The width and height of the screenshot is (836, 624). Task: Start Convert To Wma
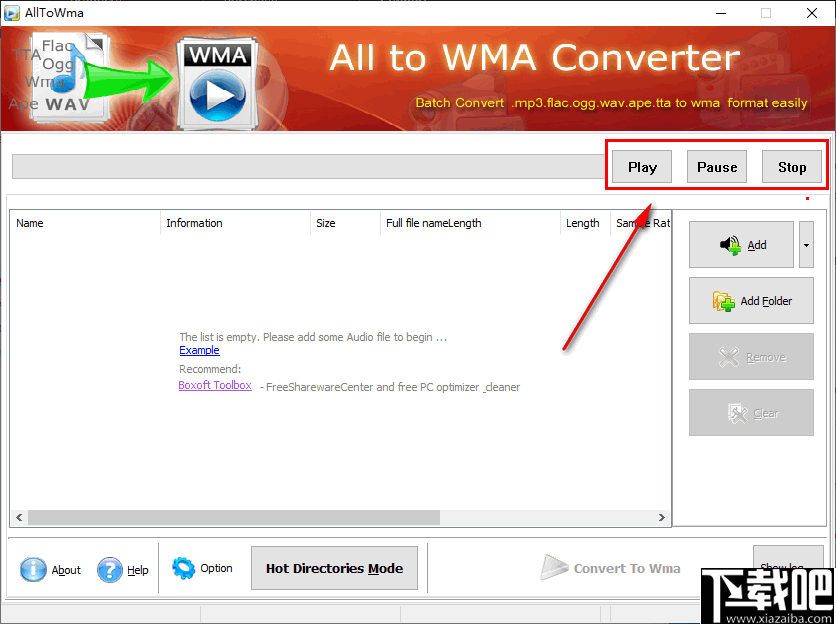click(611, 567)
